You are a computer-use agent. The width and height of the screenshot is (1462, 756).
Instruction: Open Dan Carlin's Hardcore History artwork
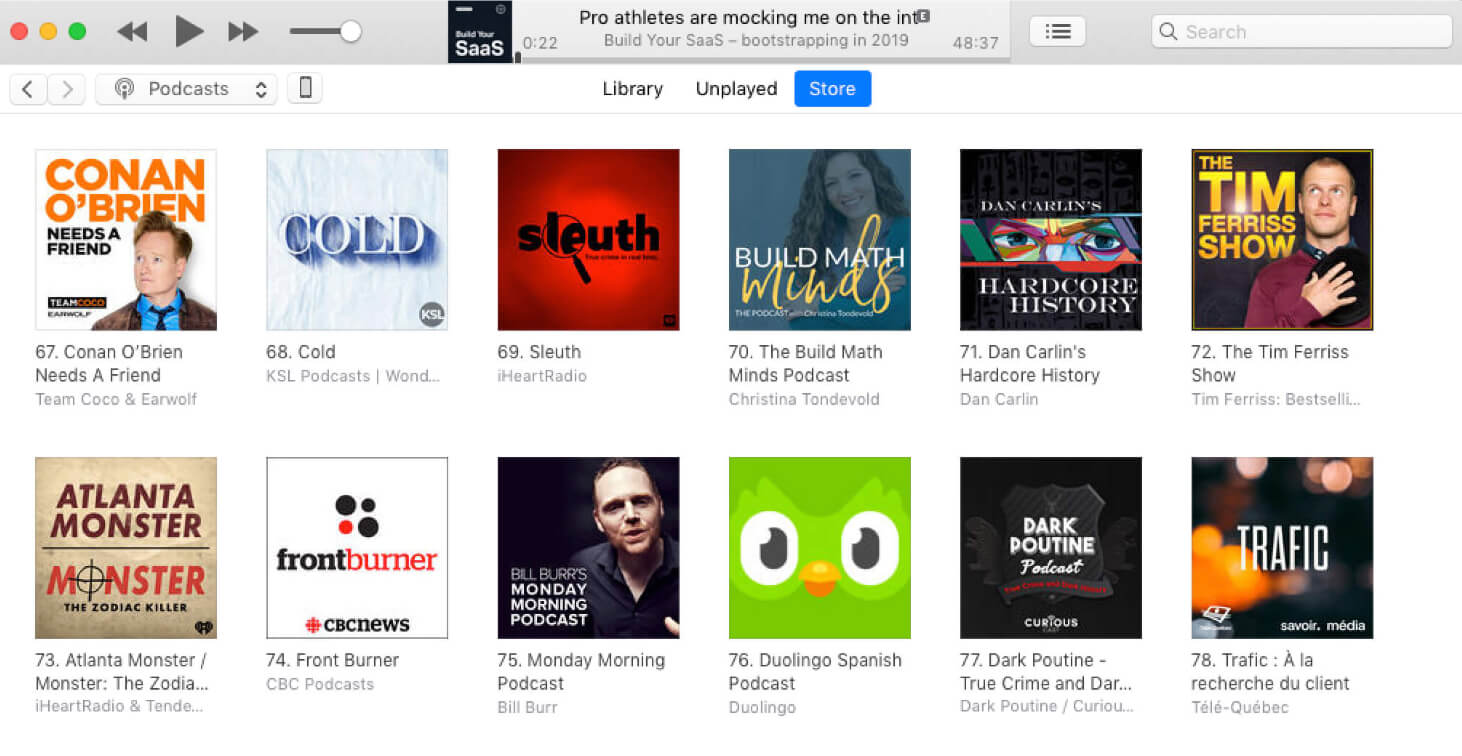[x=1050, y=240]
